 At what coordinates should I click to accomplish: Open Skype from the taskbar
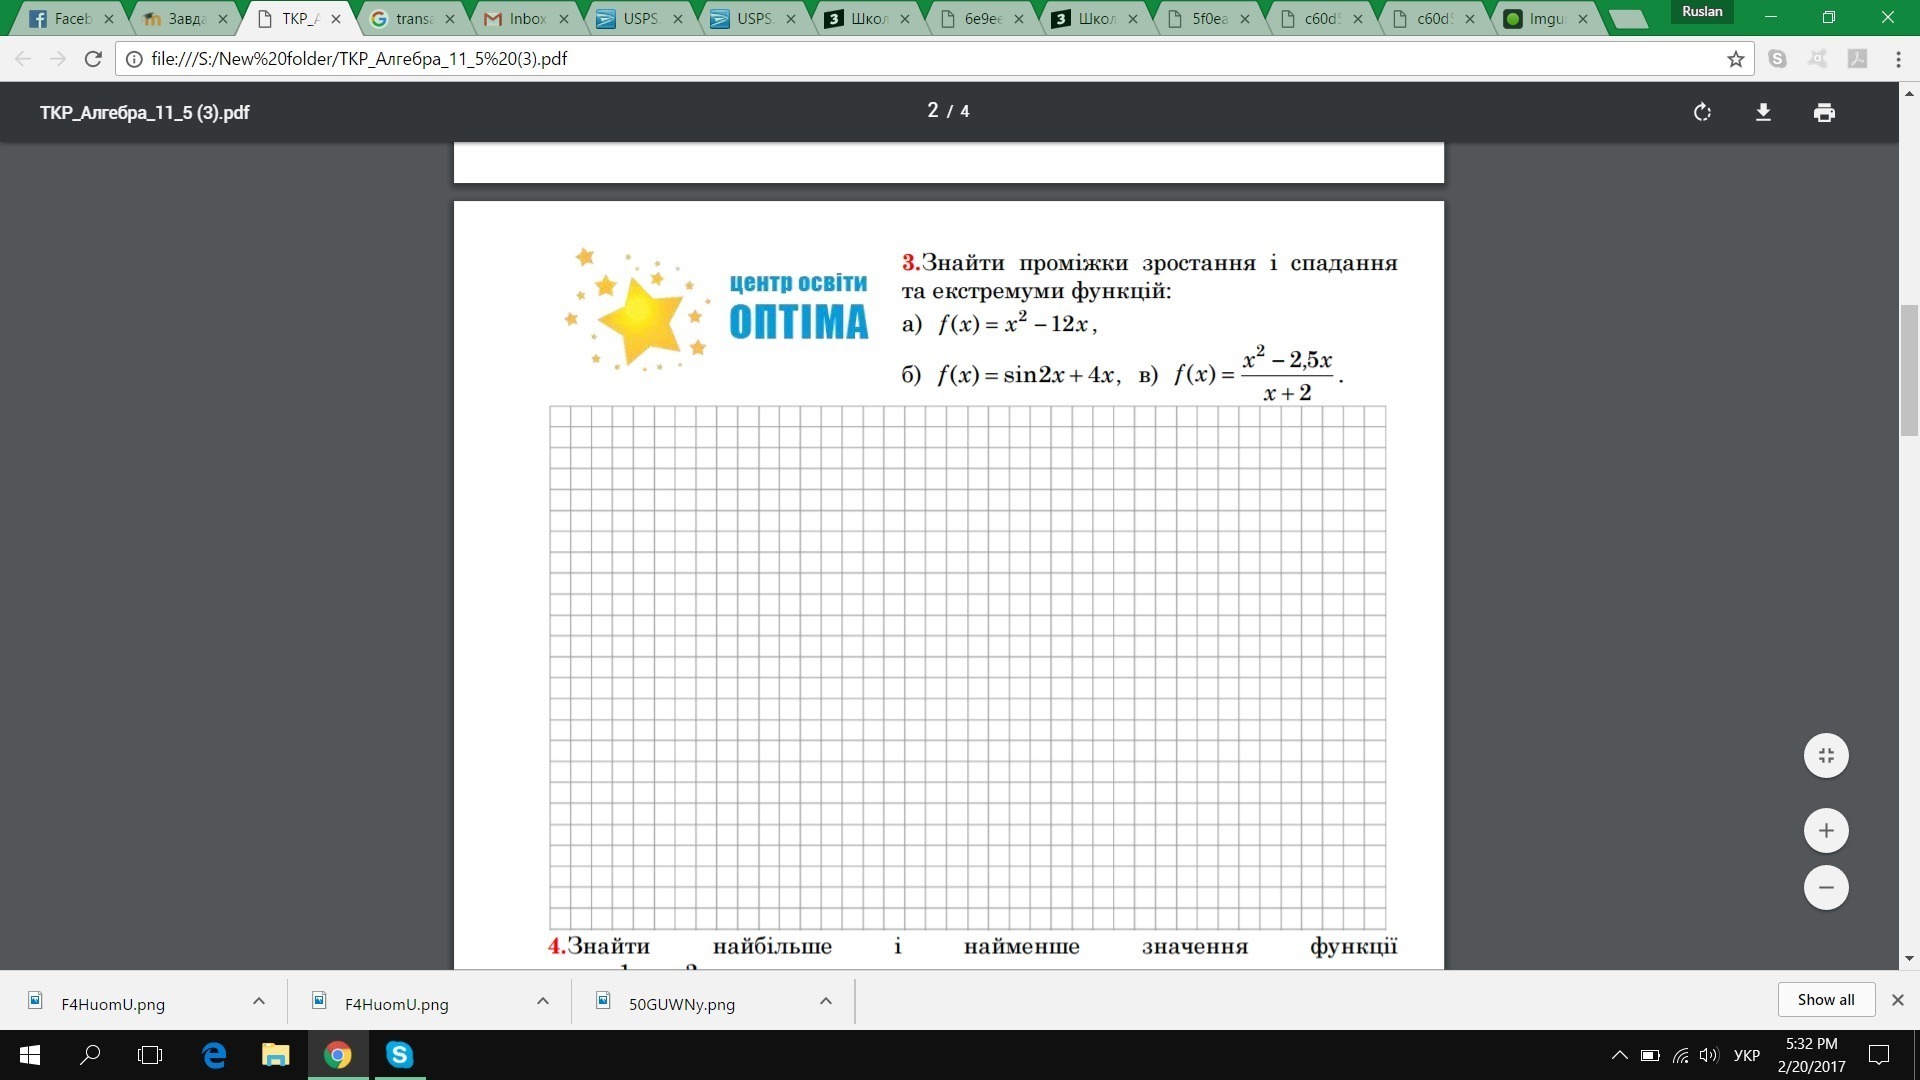coord(399,1055)
